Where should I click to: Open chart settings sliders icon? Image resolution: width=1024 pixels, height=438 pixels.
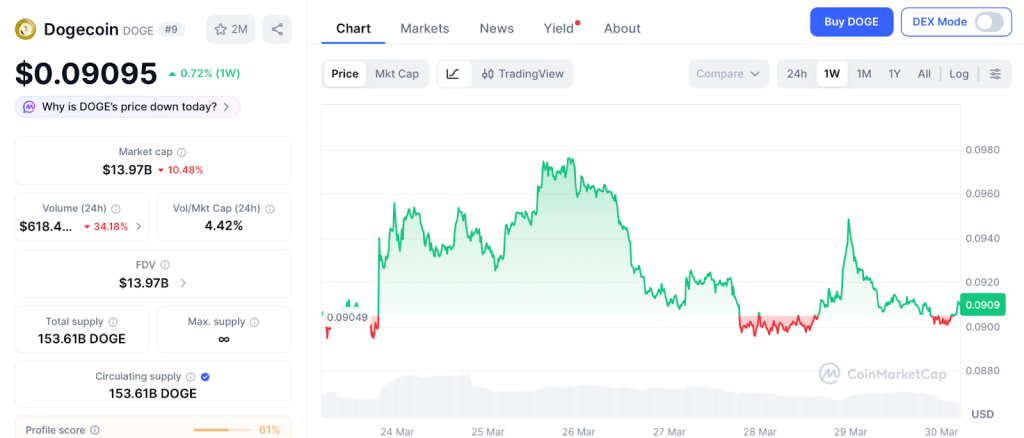[995, 74]
